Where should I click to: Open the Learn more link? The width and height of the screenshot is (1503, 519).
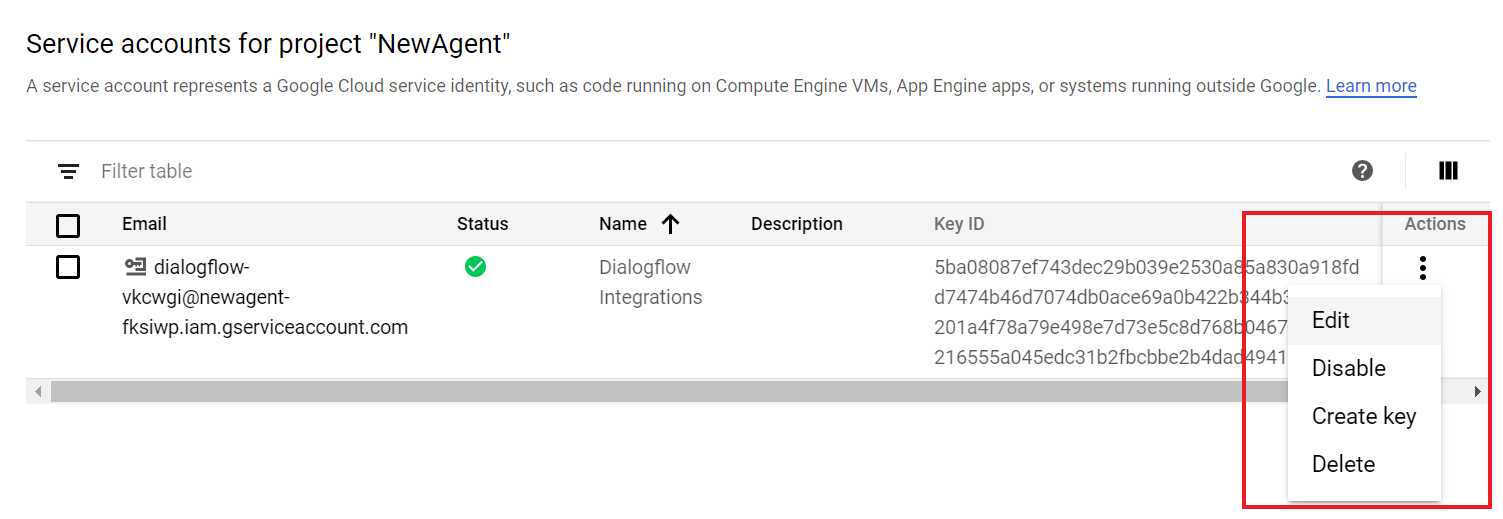[1371, 86]
